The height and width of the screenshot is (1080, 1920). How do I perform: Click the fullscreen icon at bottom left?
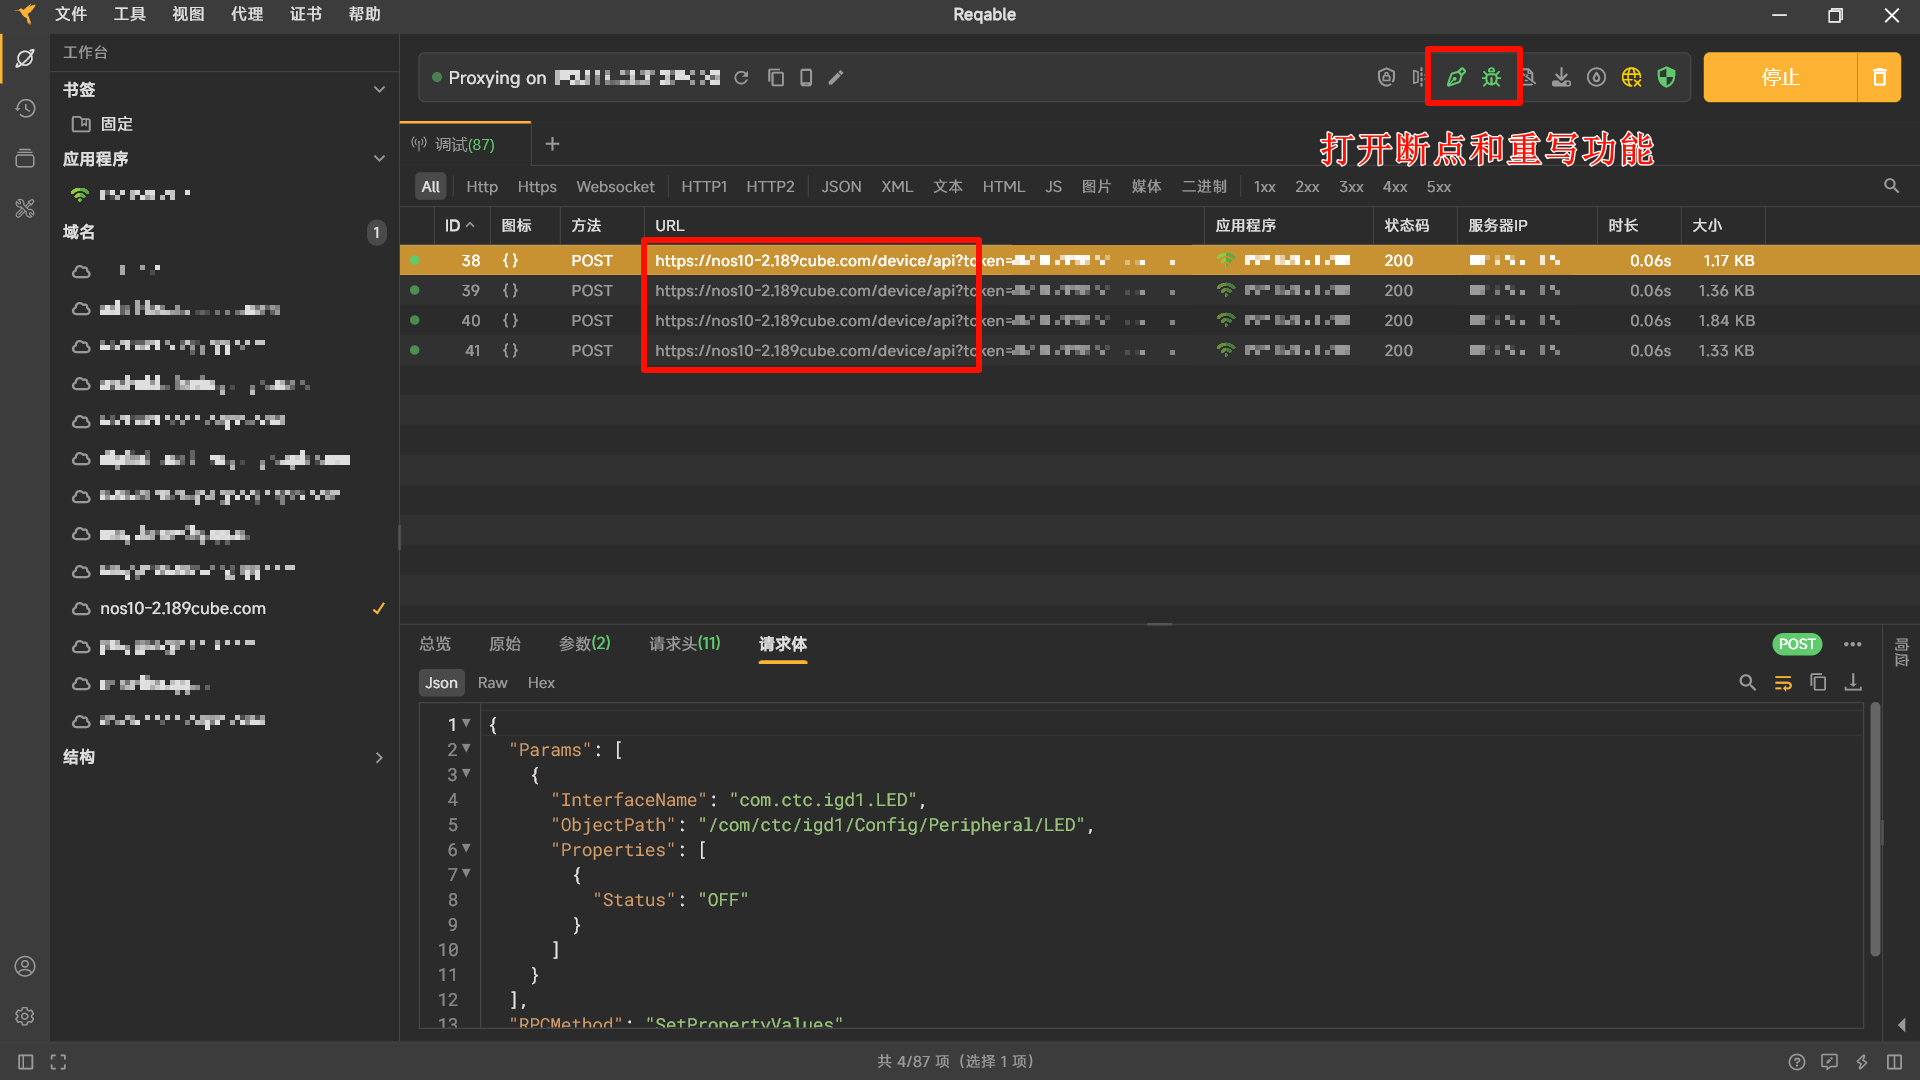tap(58, 1062)
